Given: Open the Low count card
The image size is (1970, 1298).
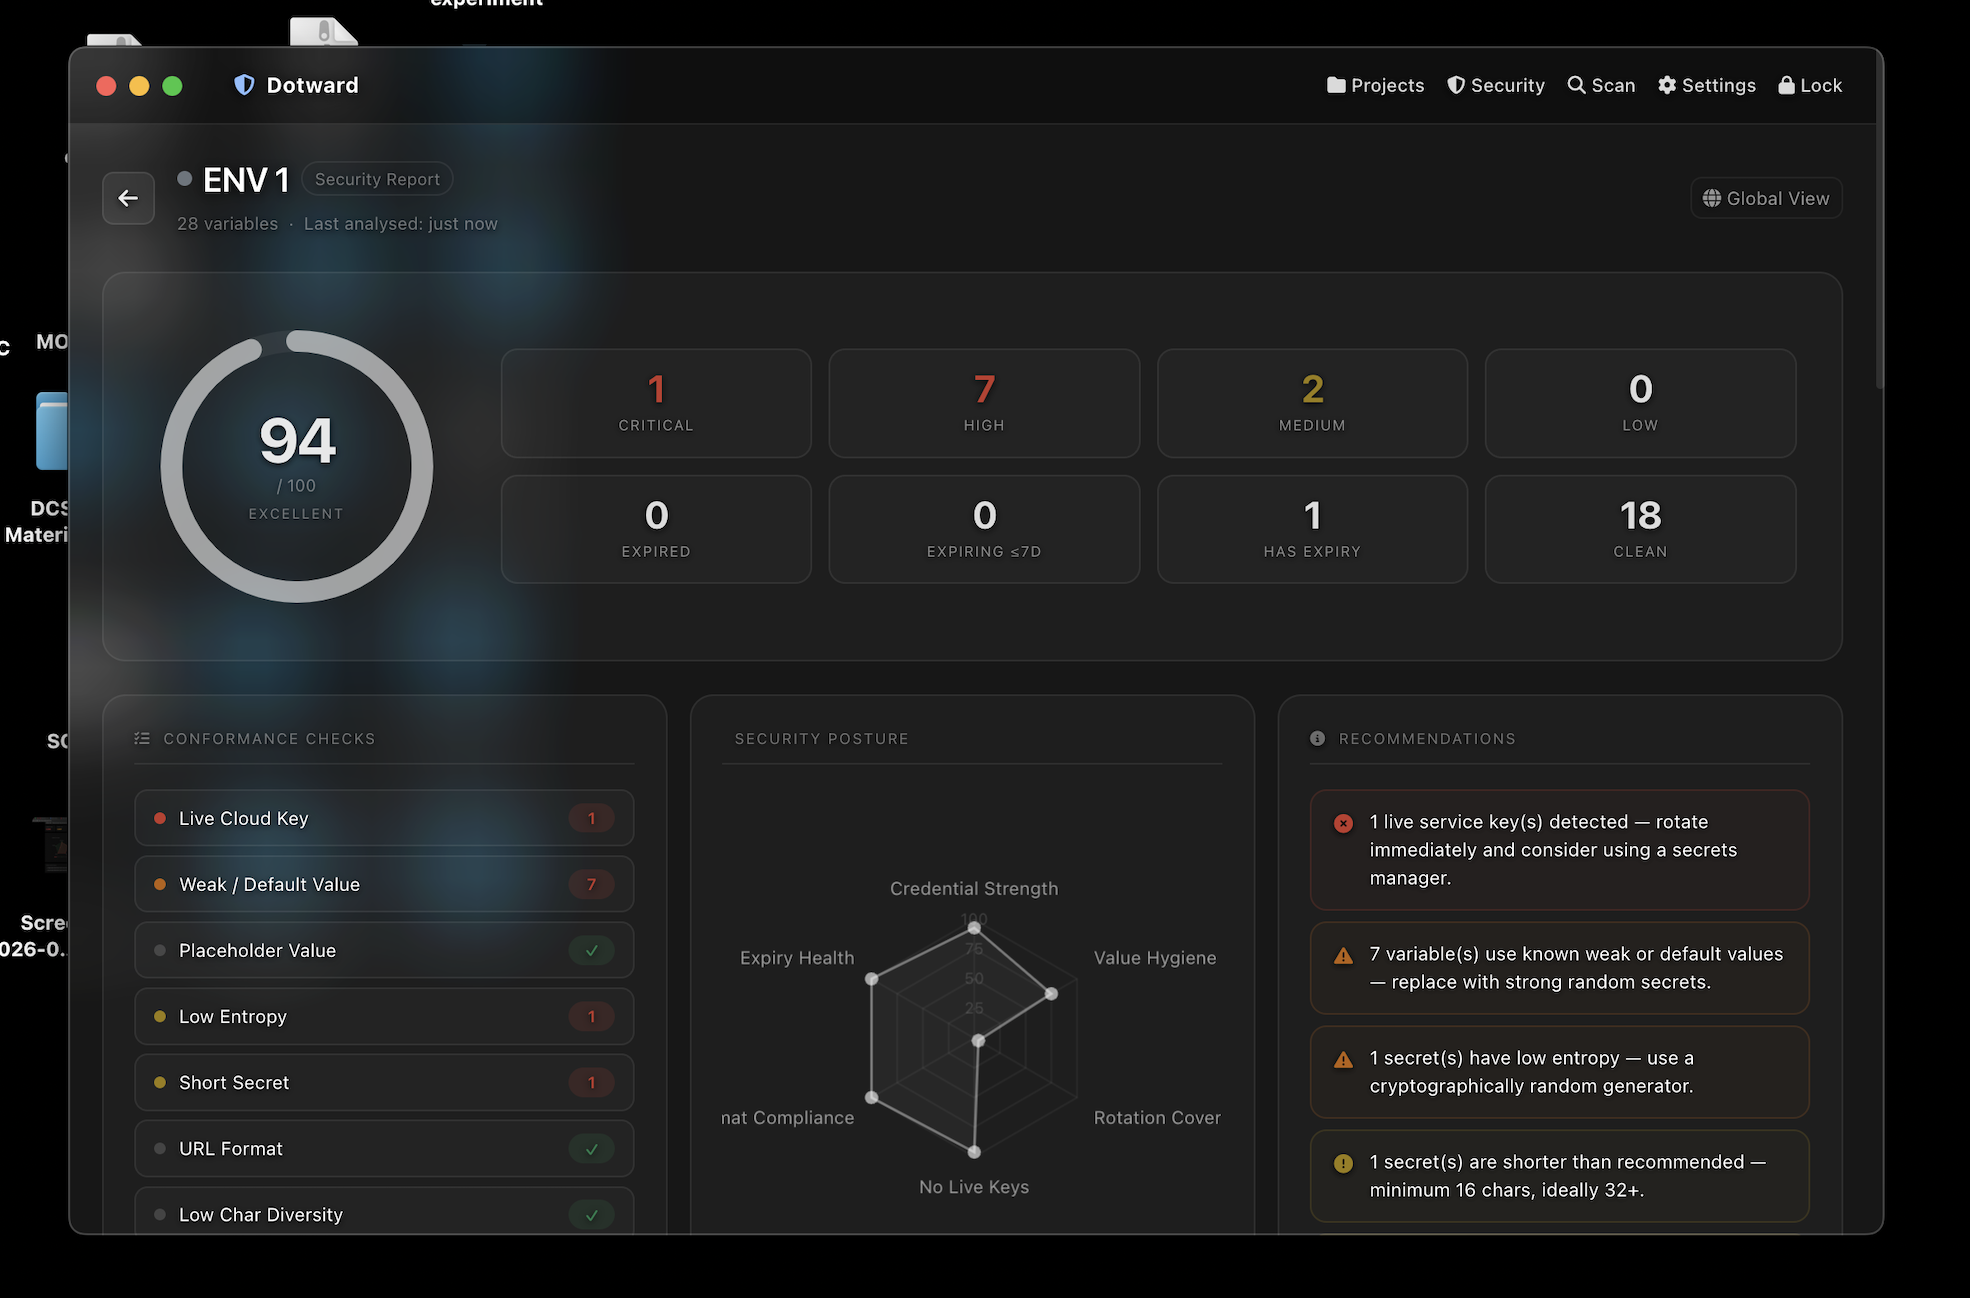Looking at the screenshot, I should coord(1640,403).
